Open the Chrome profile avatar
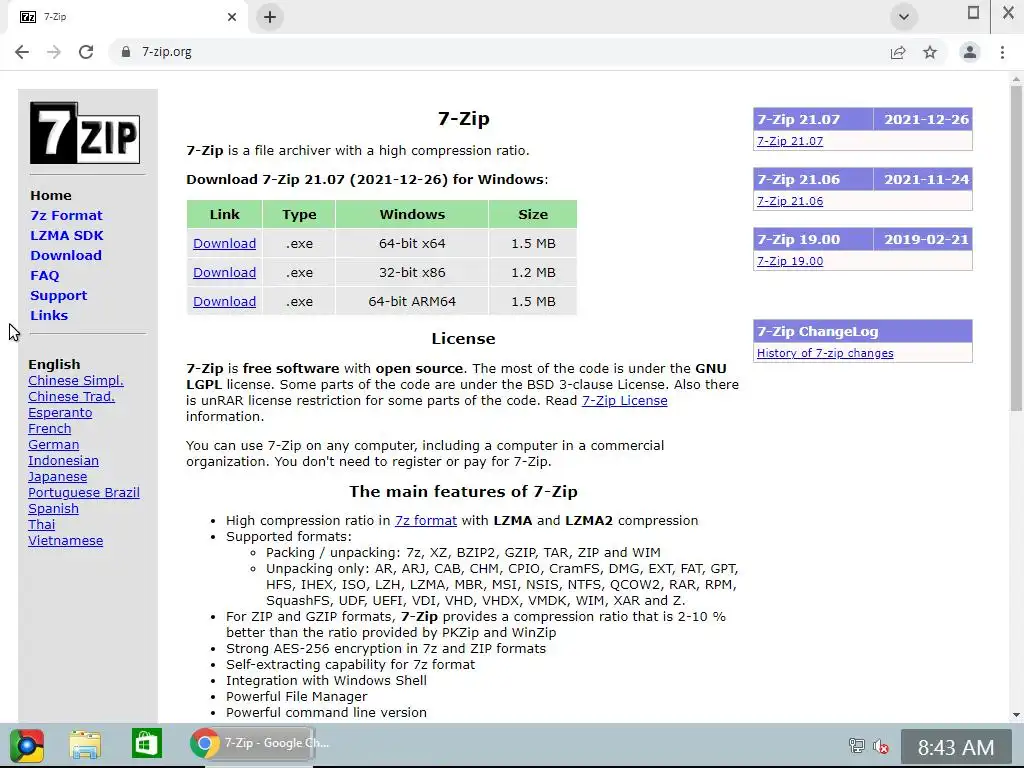The height and width of the screenshot is (768, 1024). 970,52
